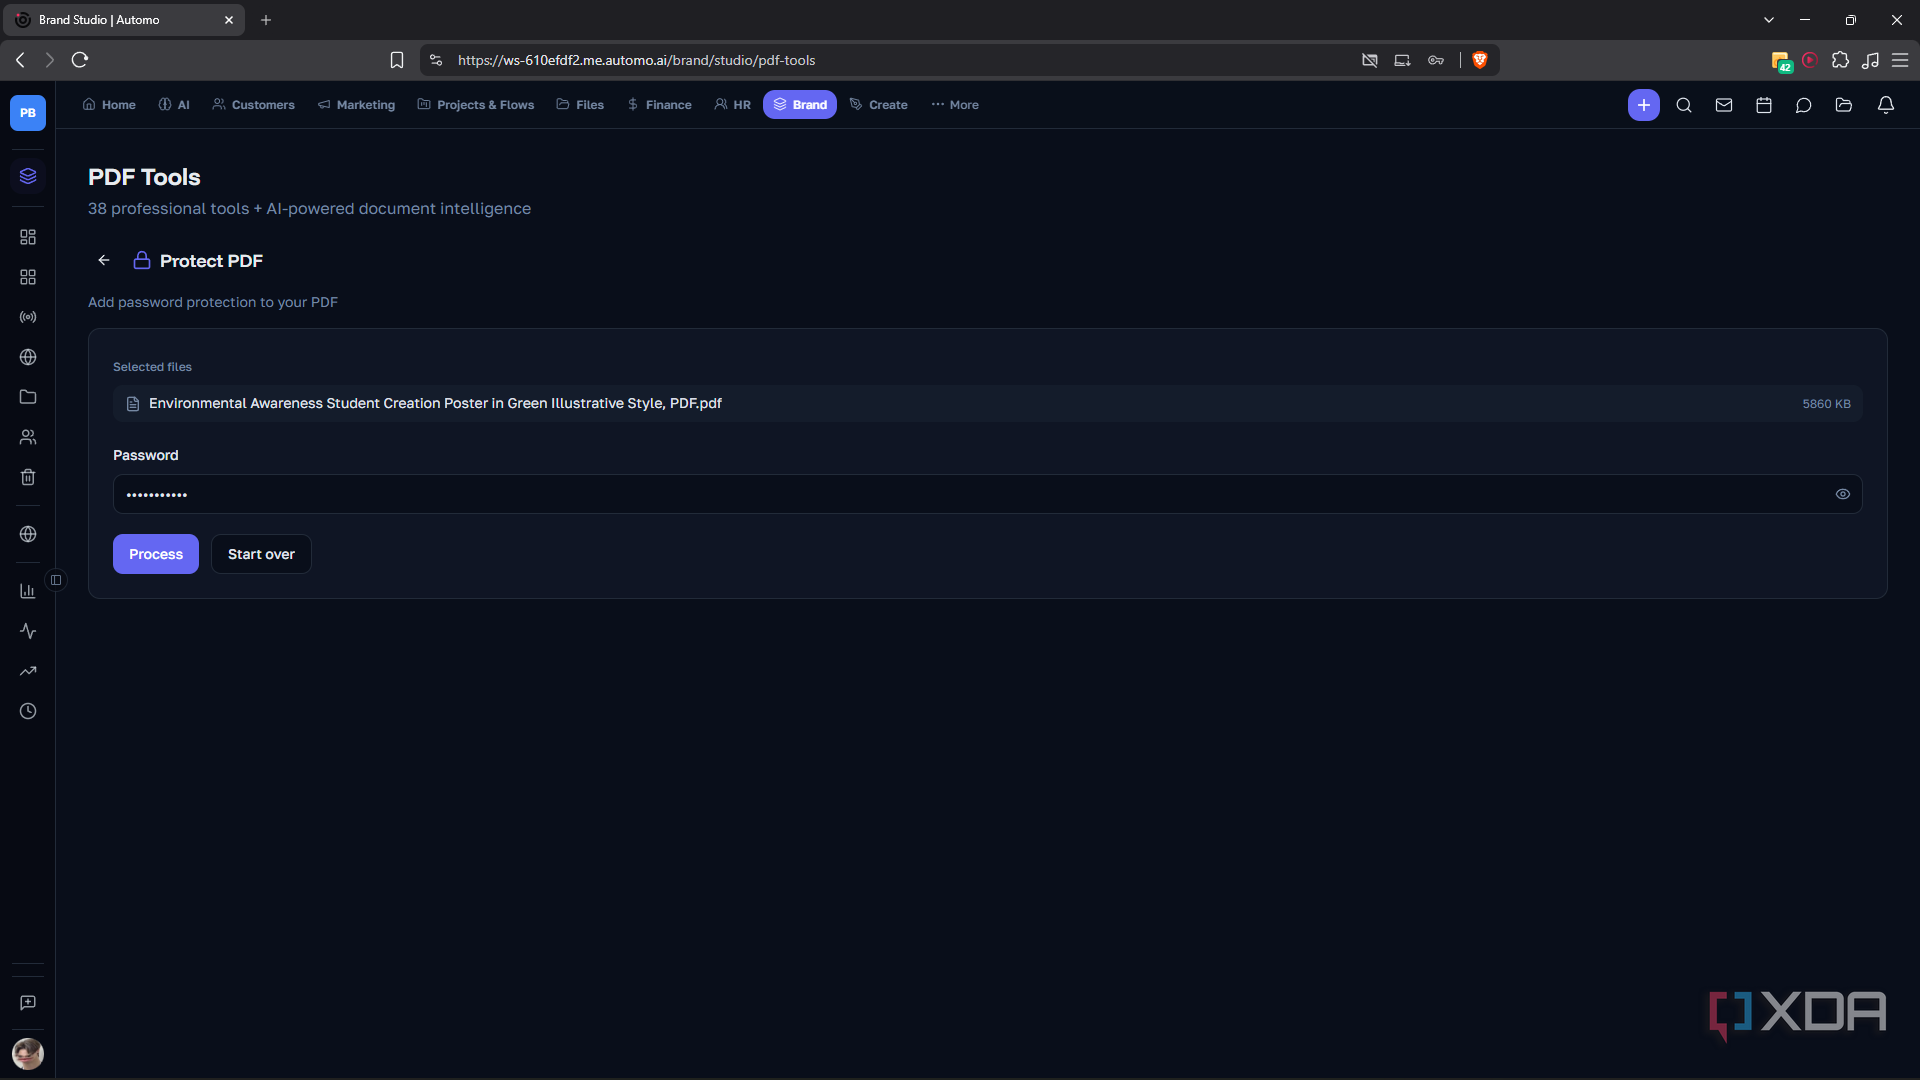Open the chat bubble icon
Viewport: 1920px width, 1080px height.
(x=1803, y=105)
